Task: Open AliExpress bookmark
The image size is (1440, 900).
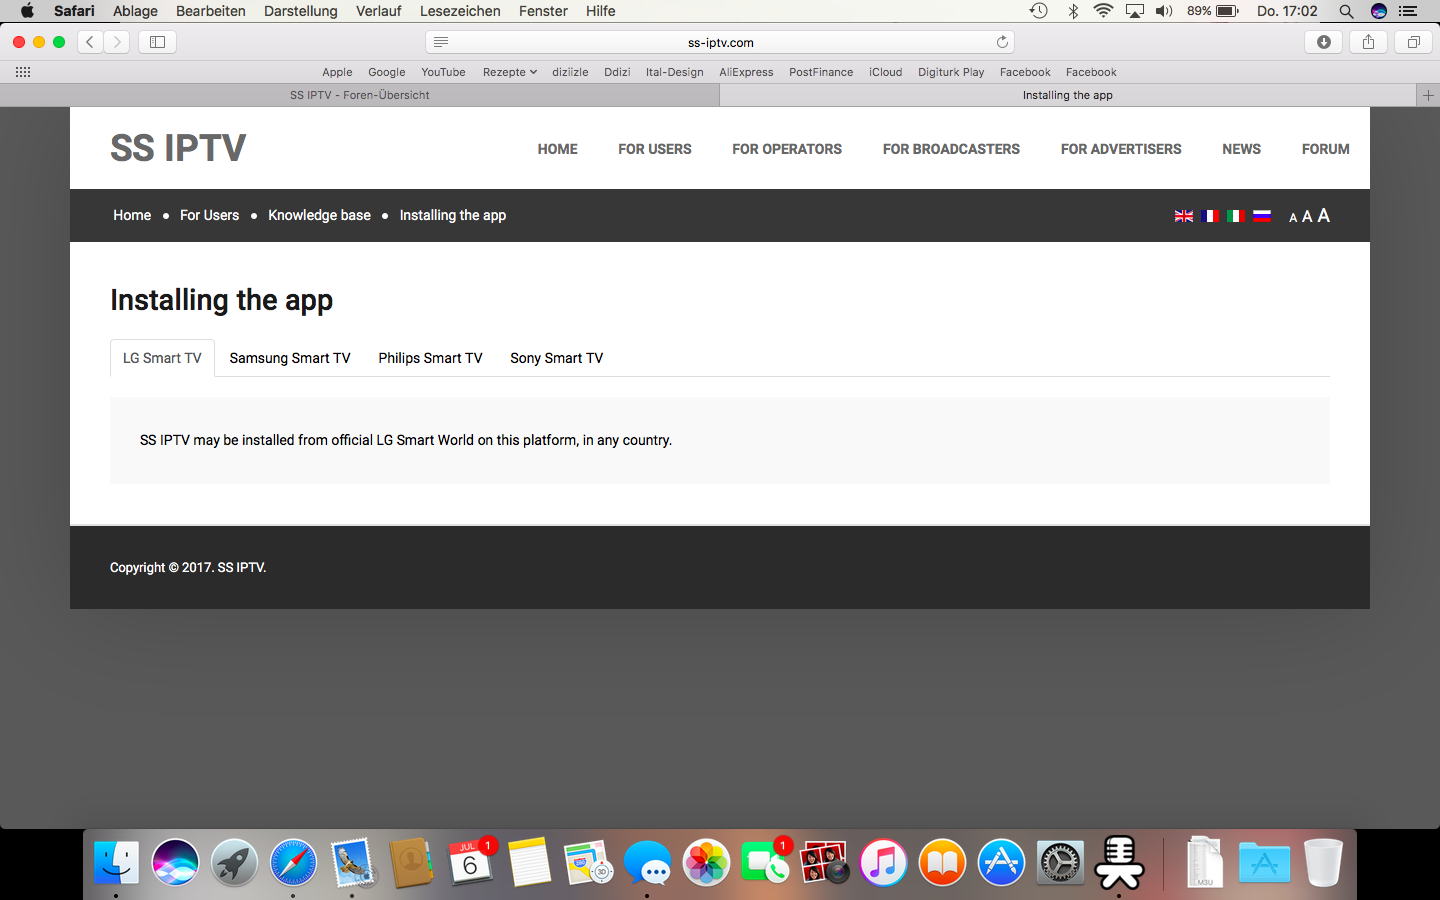Action: [746, 72]
